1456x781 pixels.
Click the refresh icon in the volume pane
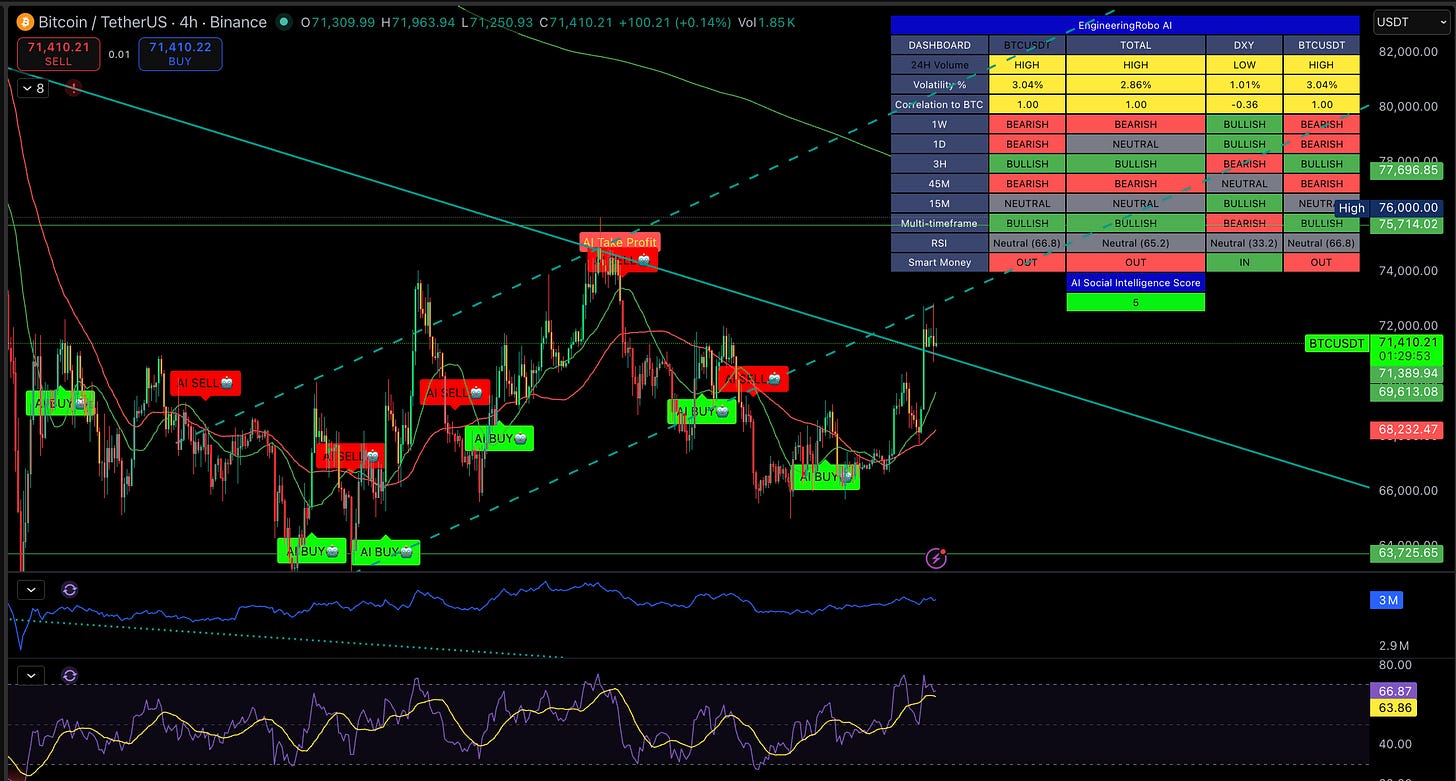(69, 590)
